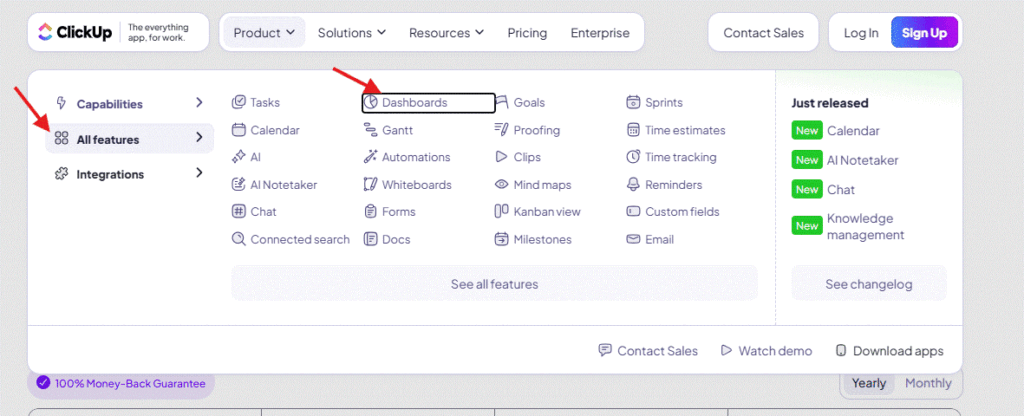Click the Calendar feature icon in the features list
The image size is (1024, 416).
tap(238, 130)
